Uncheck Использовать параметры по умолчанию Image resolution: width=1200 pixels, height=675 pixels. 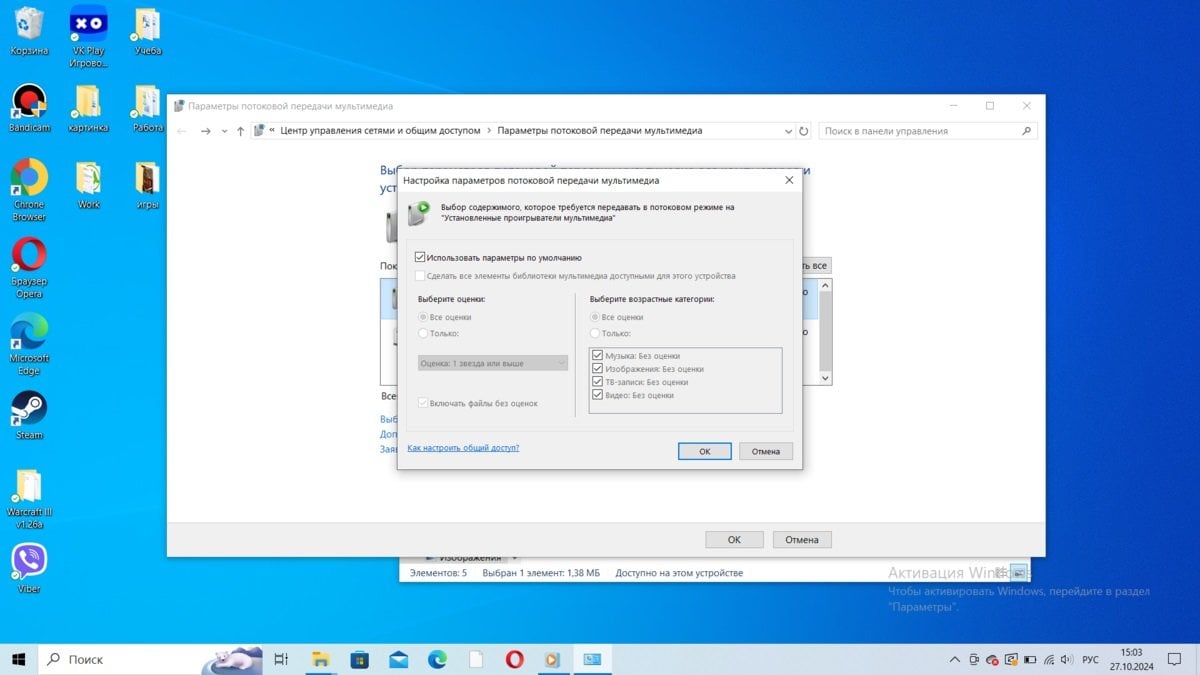420,257
